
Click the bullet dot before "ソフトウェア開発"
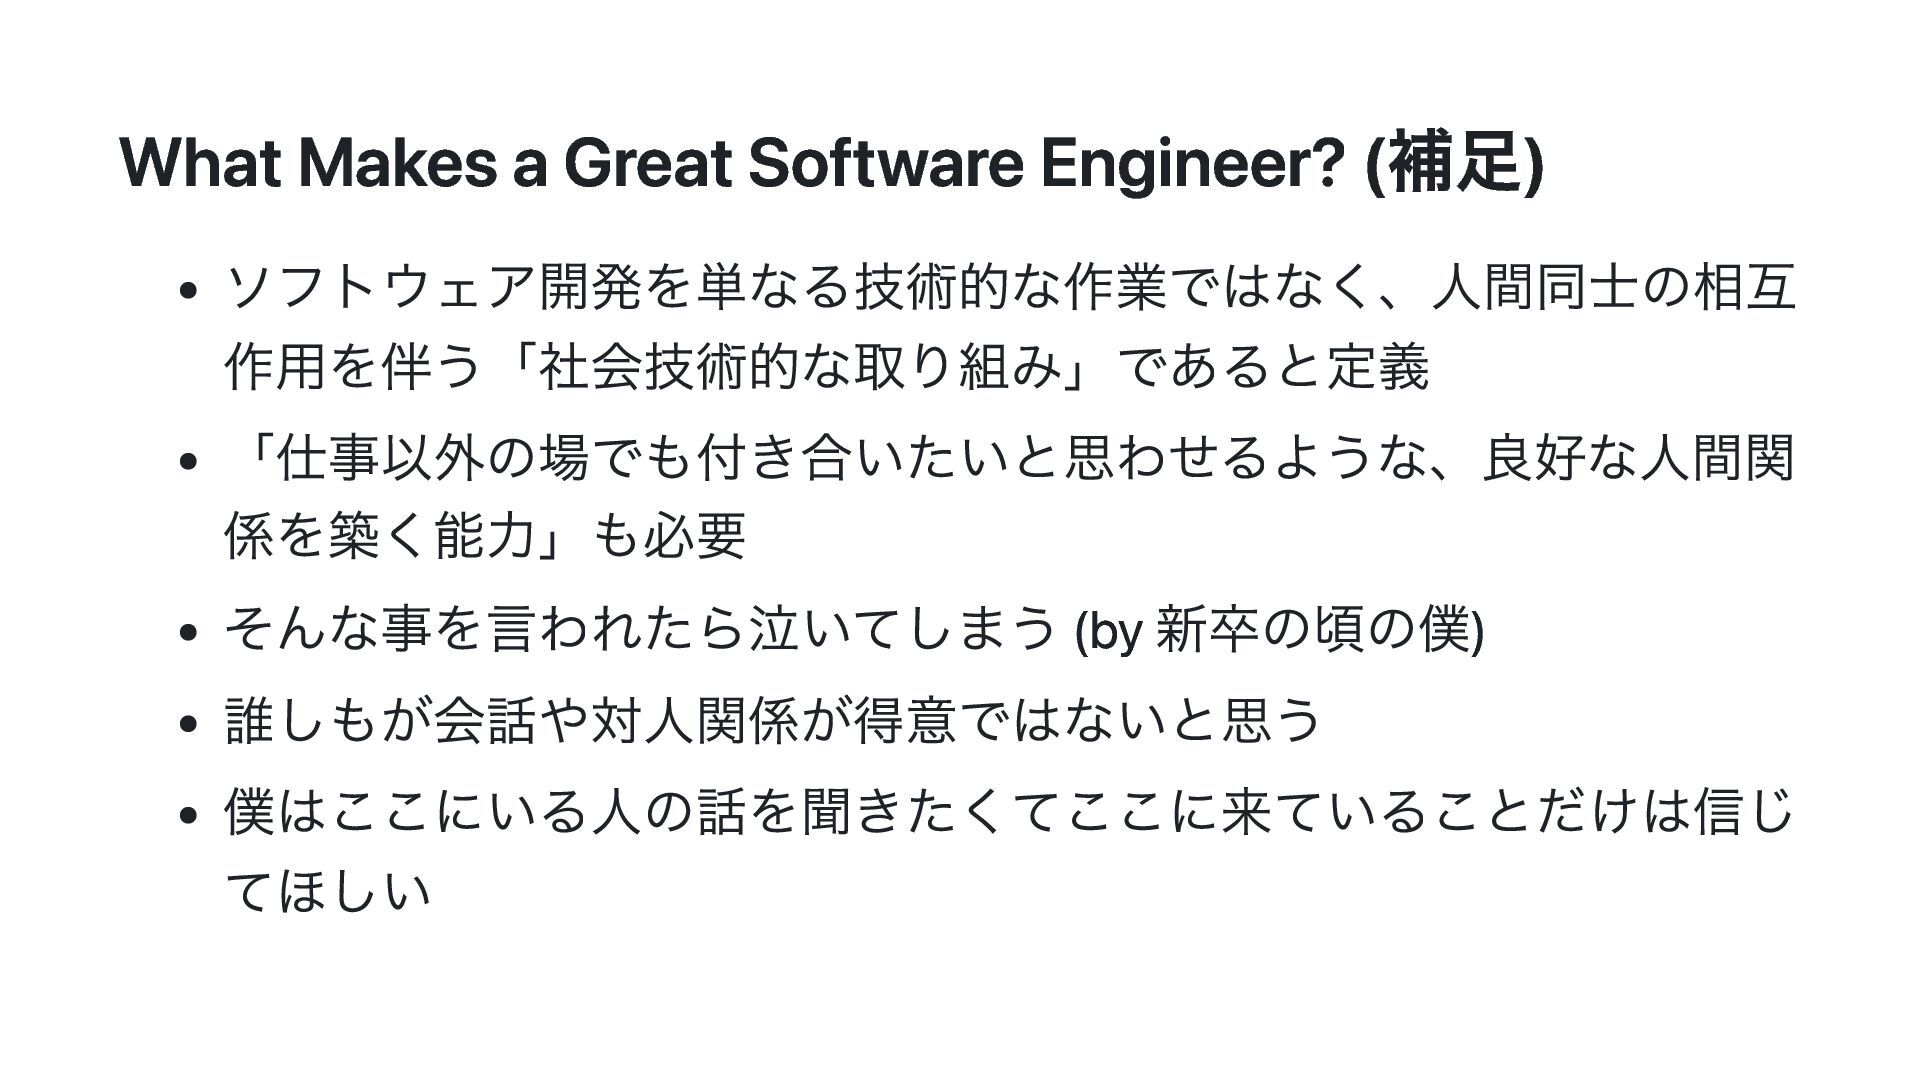(x=187, y=291)
